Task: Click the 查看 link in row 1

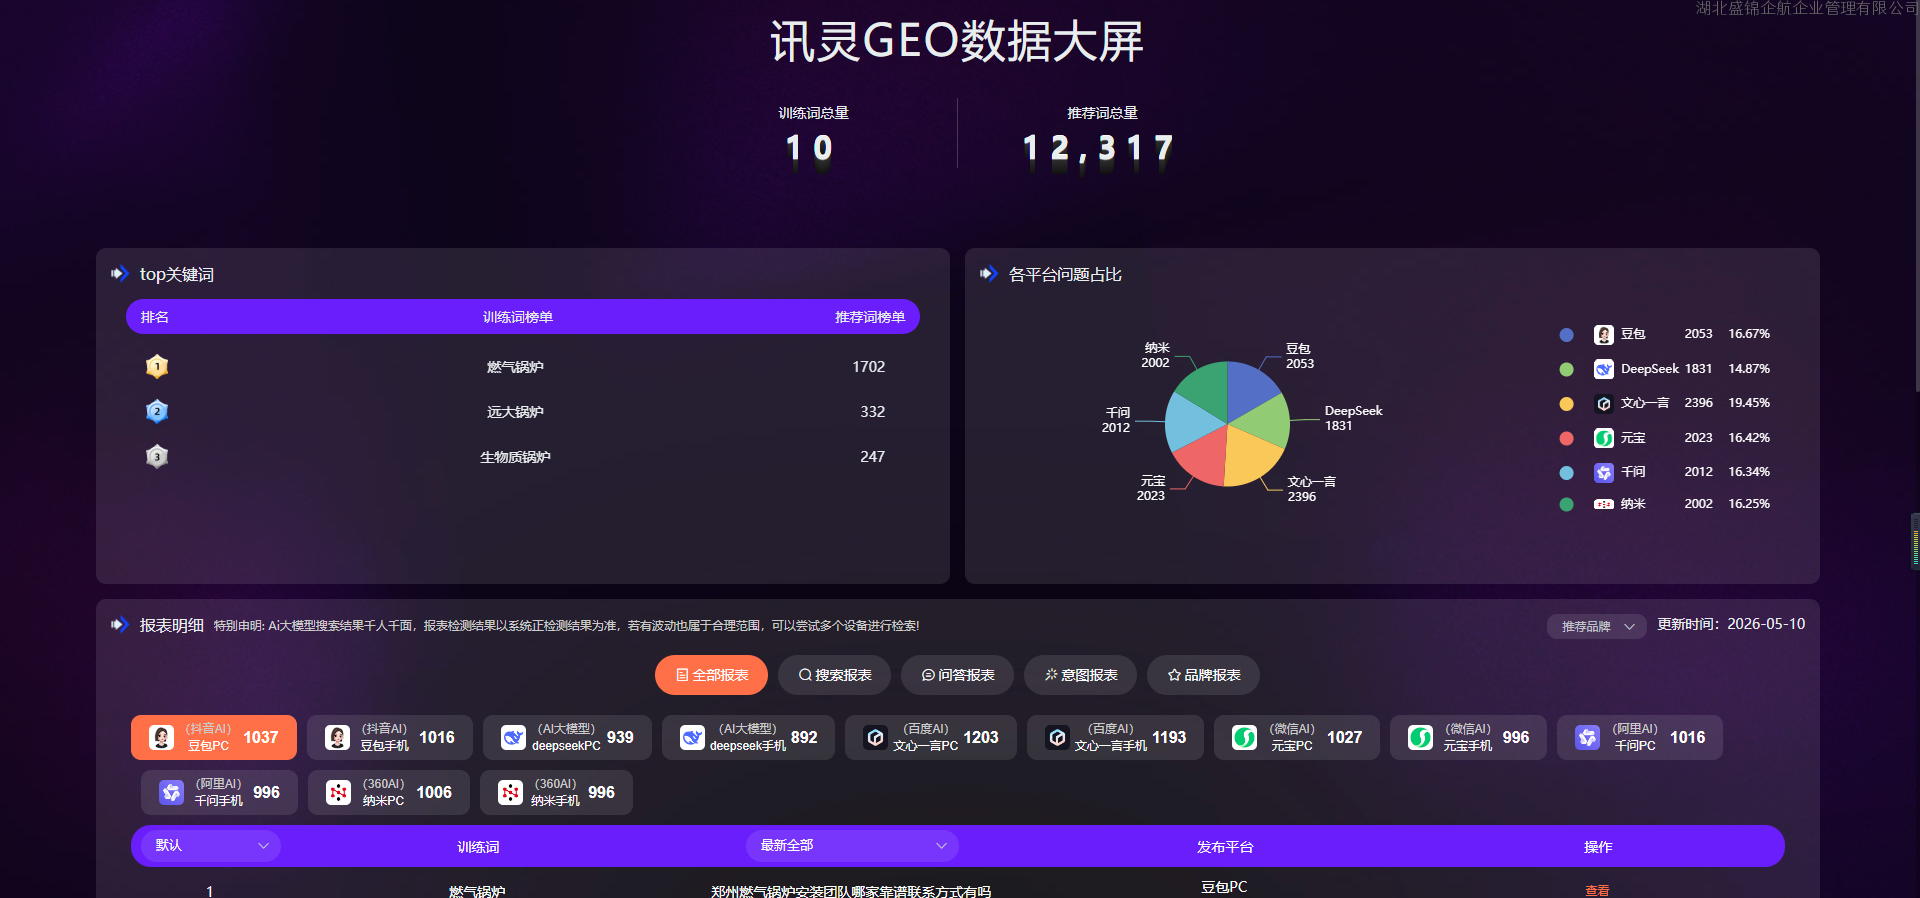Action: (1597, 890)
